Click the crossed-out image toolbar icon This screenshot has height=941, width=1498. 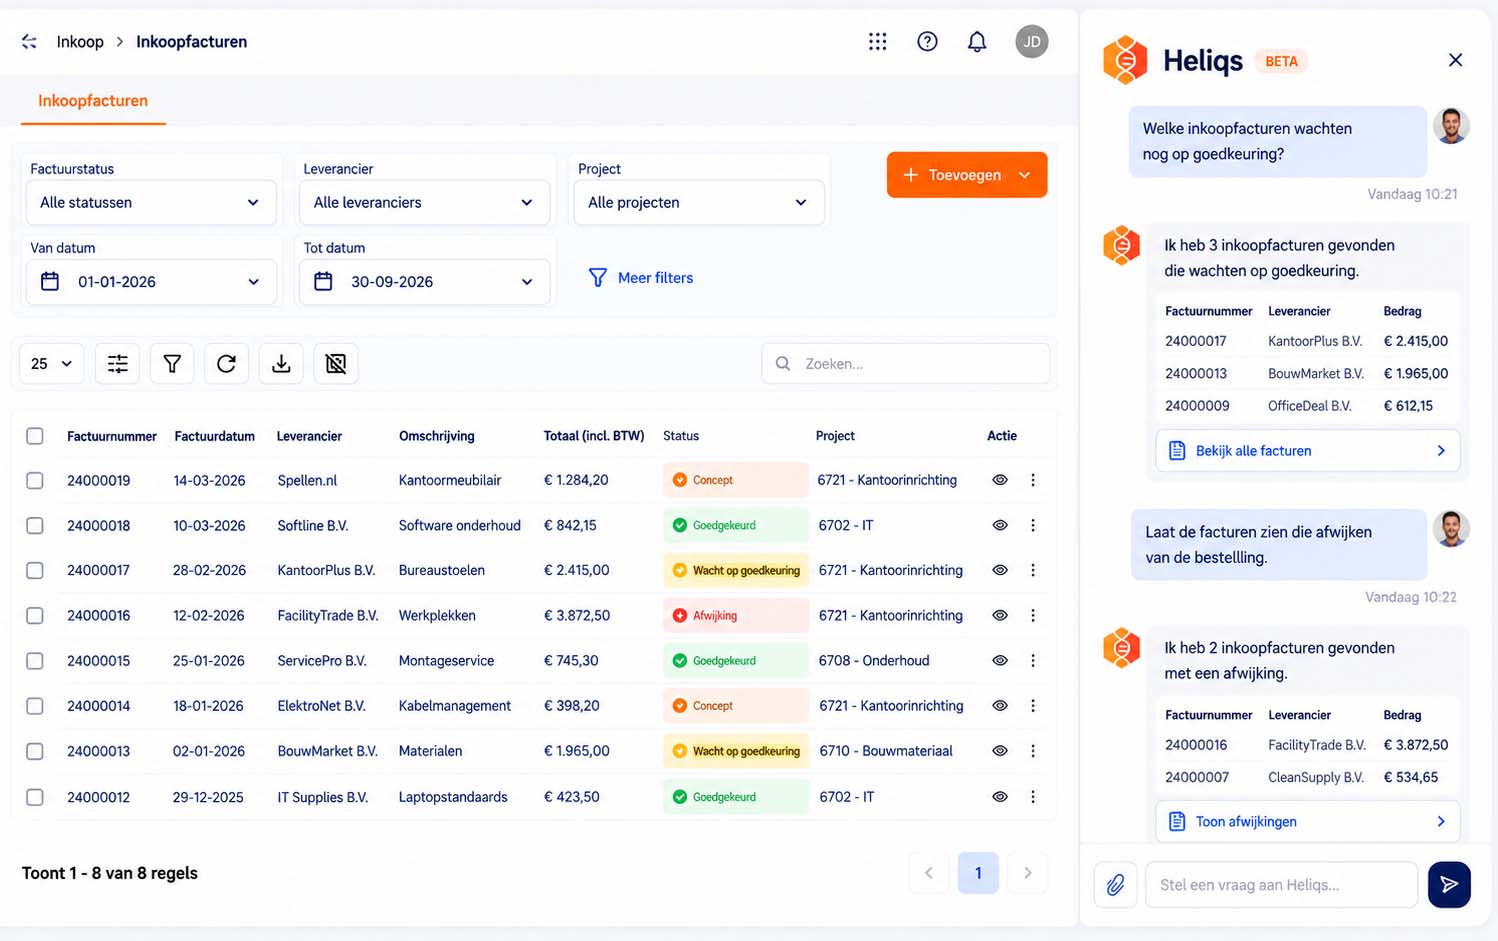336,364
